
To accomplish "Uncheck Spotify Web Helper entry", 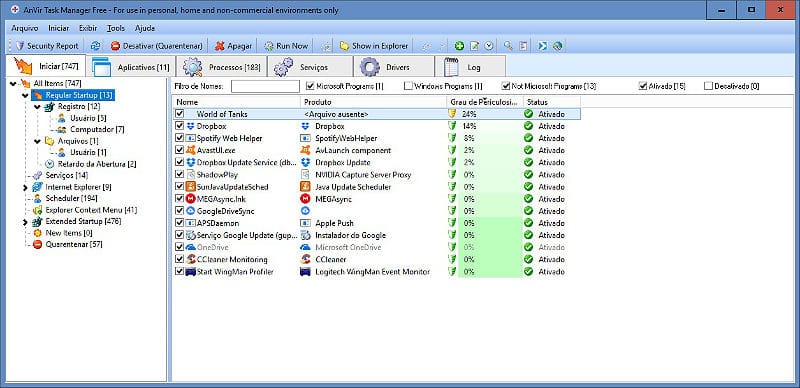I will click(179, 138).
